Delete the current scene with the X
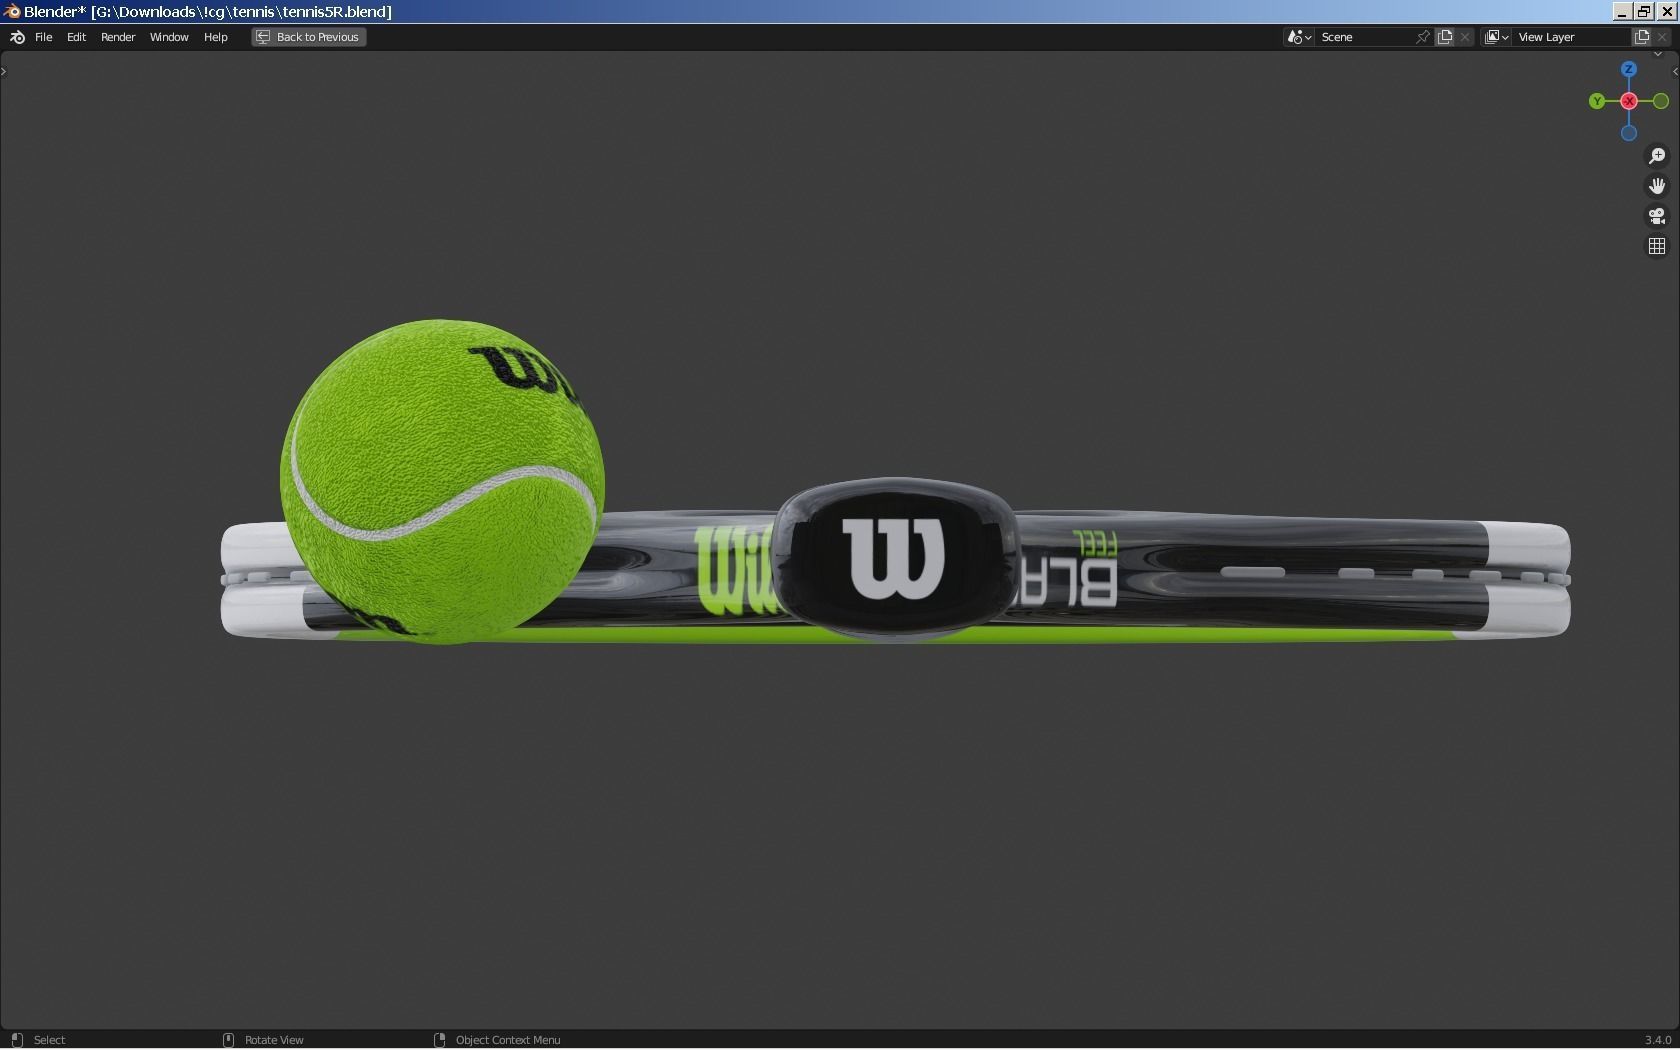 pyautogui.click(x=1466, y=37)
